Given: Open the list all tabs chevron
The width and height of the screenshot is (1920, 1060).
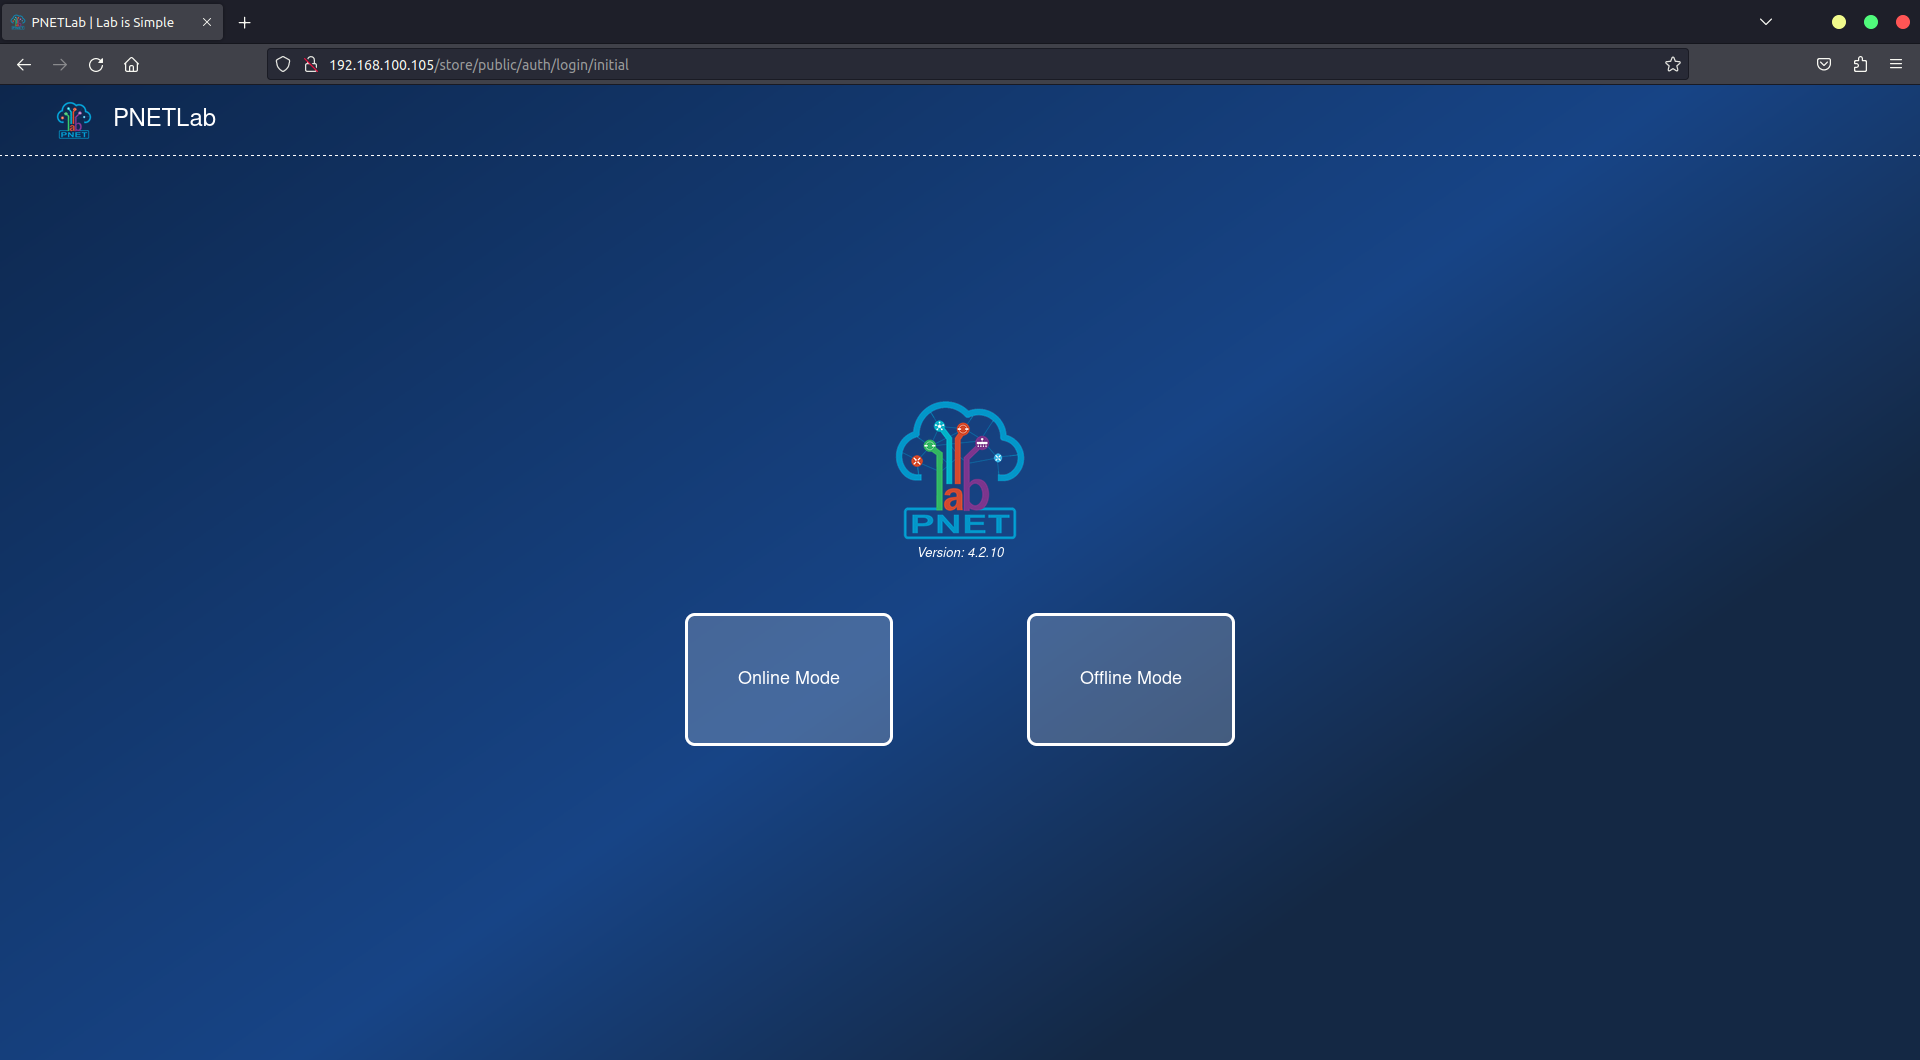Looking at the screenshot, I should point(1765,21).
